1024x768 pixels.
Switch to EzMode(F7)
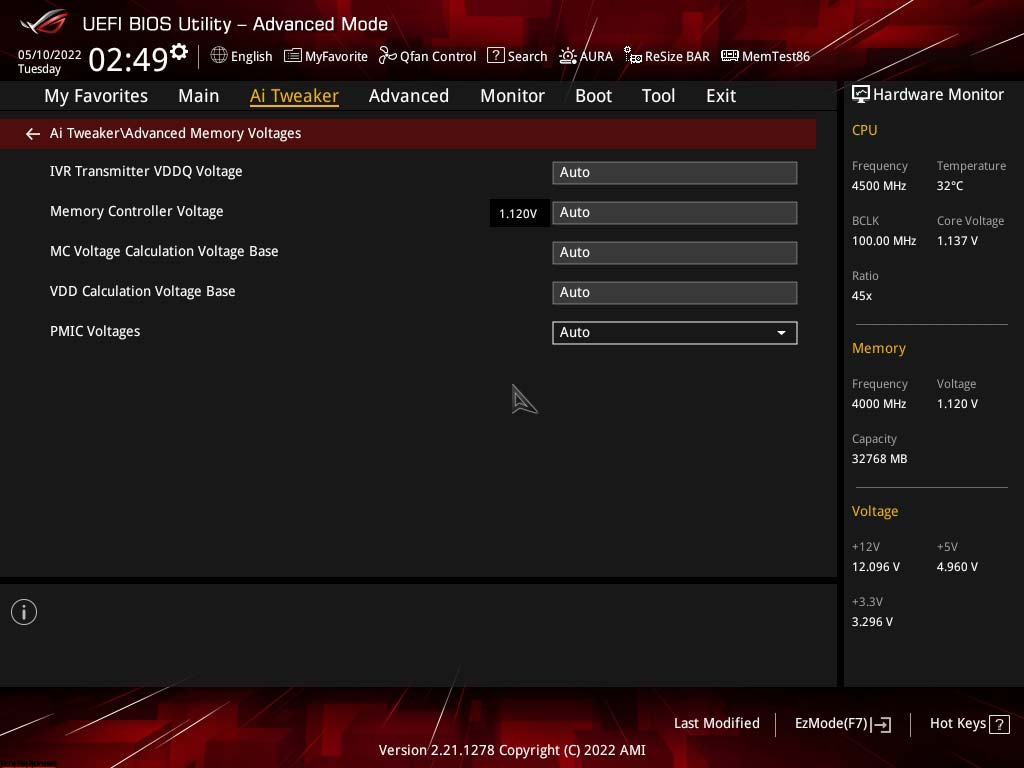pyautogui.click(x=842, y=724)
